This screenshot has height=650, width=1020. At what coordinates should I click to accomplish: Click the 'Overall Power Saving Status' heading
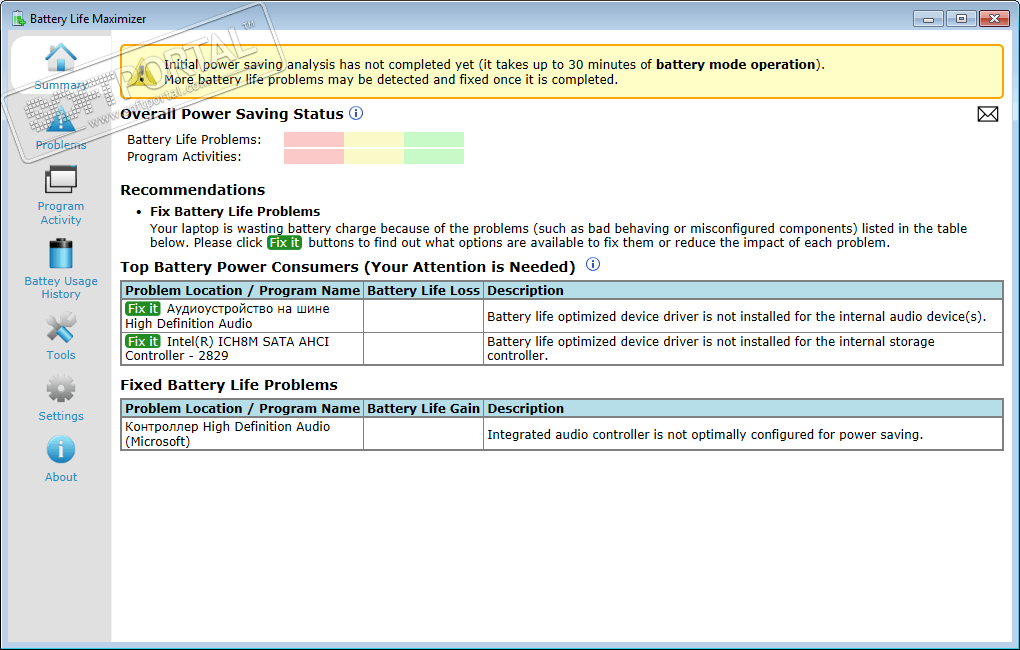232,114
